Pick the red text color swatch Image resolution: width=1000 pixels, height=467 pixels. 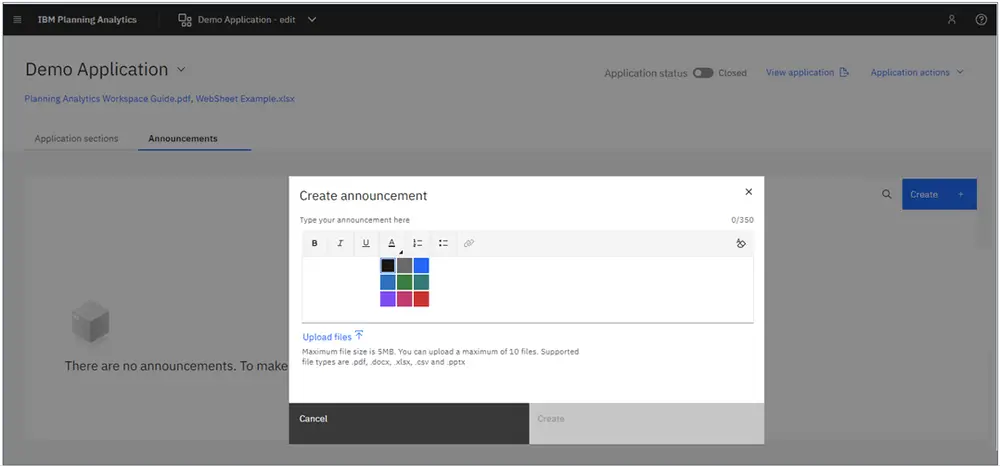coord(421,299)
